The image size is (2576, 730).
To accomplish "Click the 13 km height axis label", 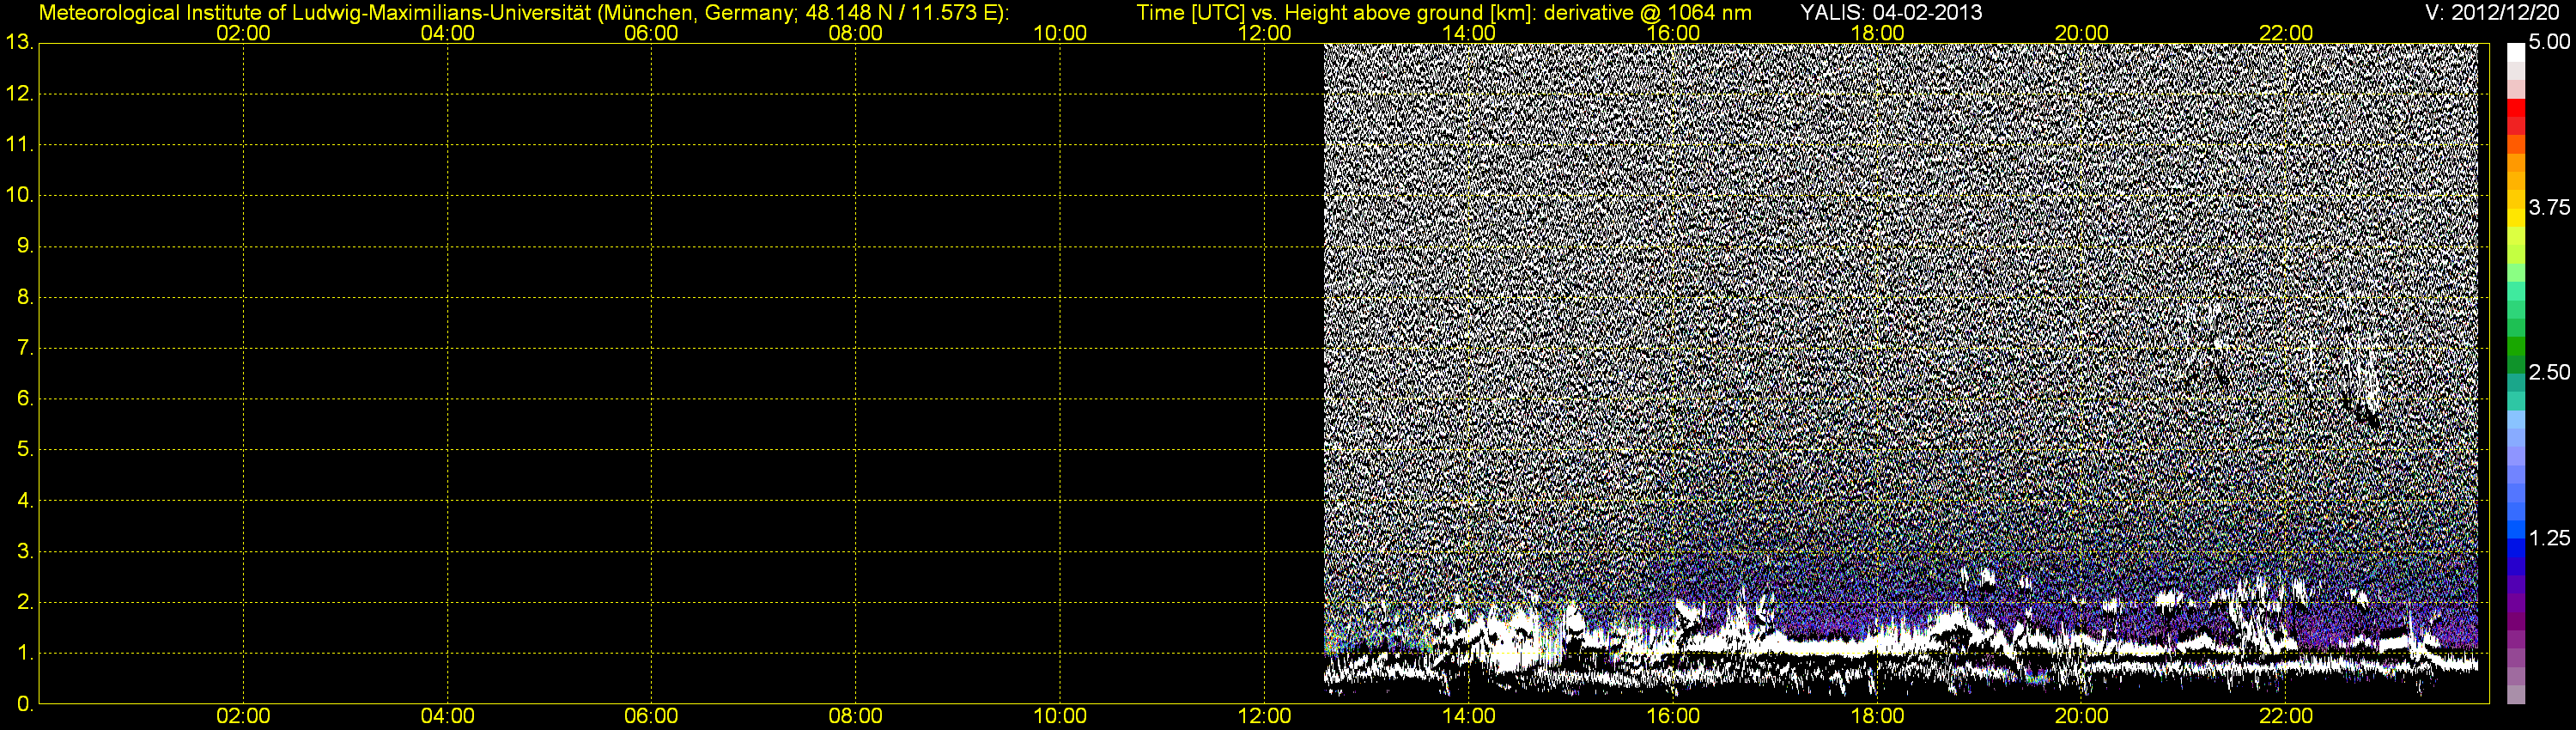I will (19, 42).
